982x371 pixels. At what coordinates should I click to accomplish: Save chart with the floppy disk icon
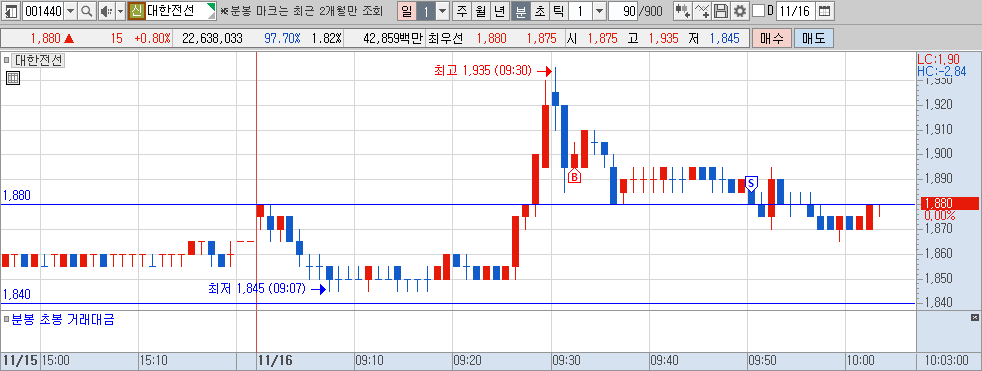tap(721, 11)
